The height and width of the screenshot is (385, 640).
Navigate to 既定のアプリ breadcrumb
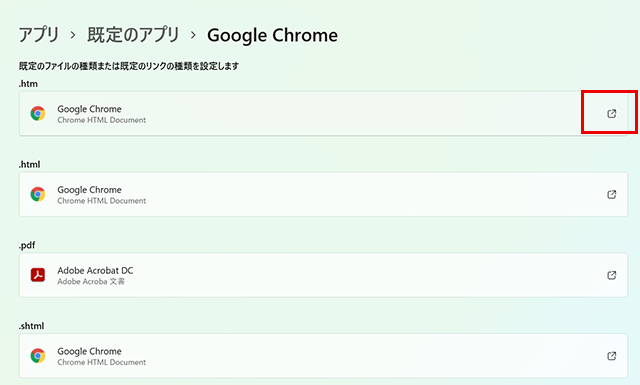(x=133, y=35)
